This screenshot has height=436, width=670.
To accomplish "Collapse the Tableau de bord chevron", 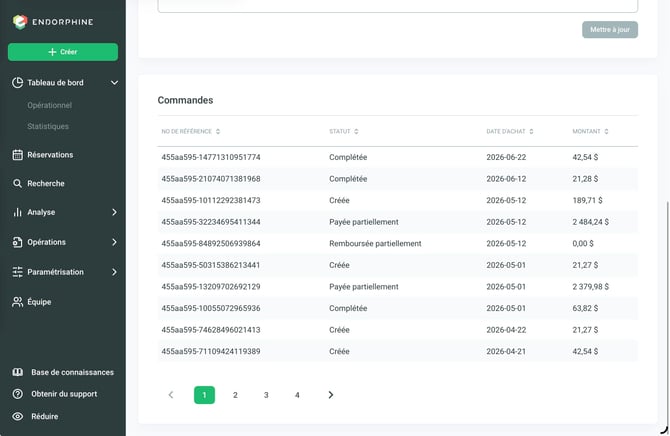I will point(114,82).
